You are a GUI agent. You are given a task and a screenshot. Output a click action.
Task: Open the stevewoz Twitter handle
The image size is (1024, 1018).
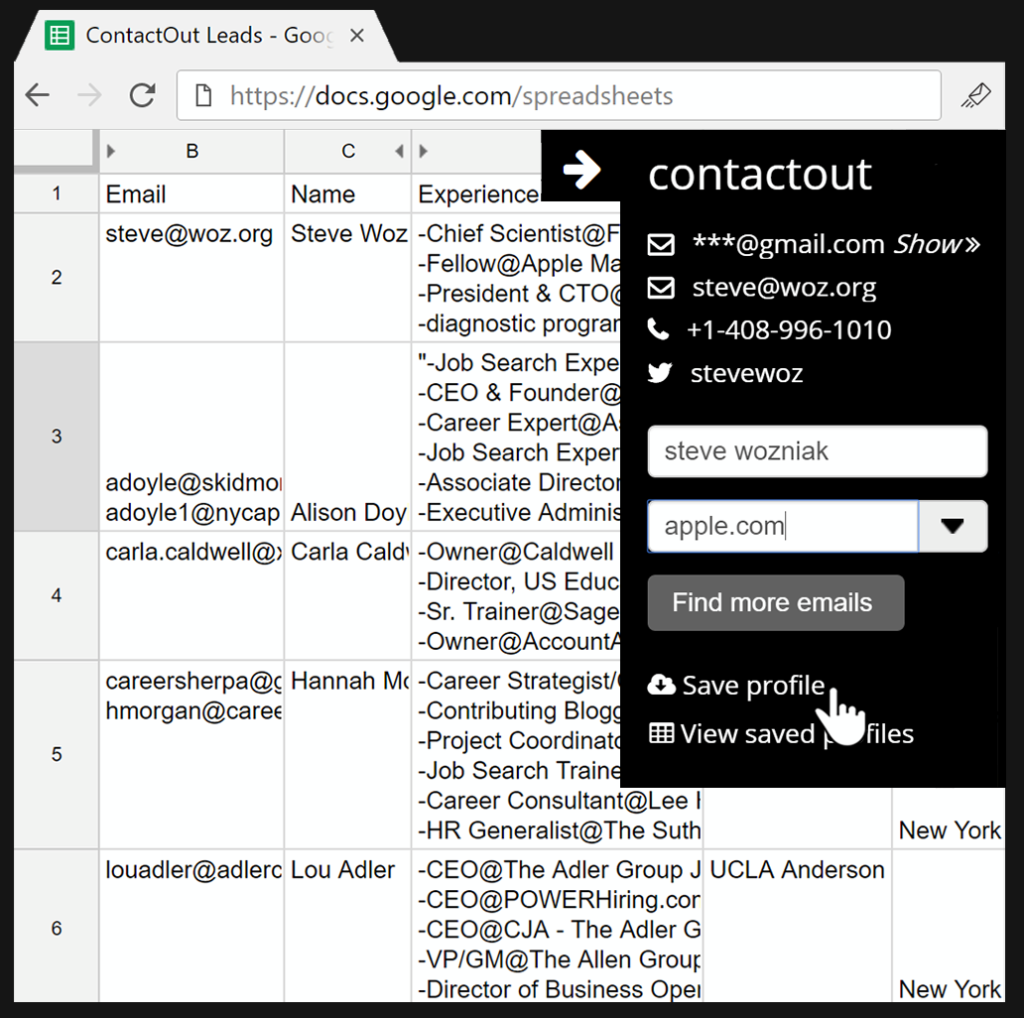click(747, 373)
